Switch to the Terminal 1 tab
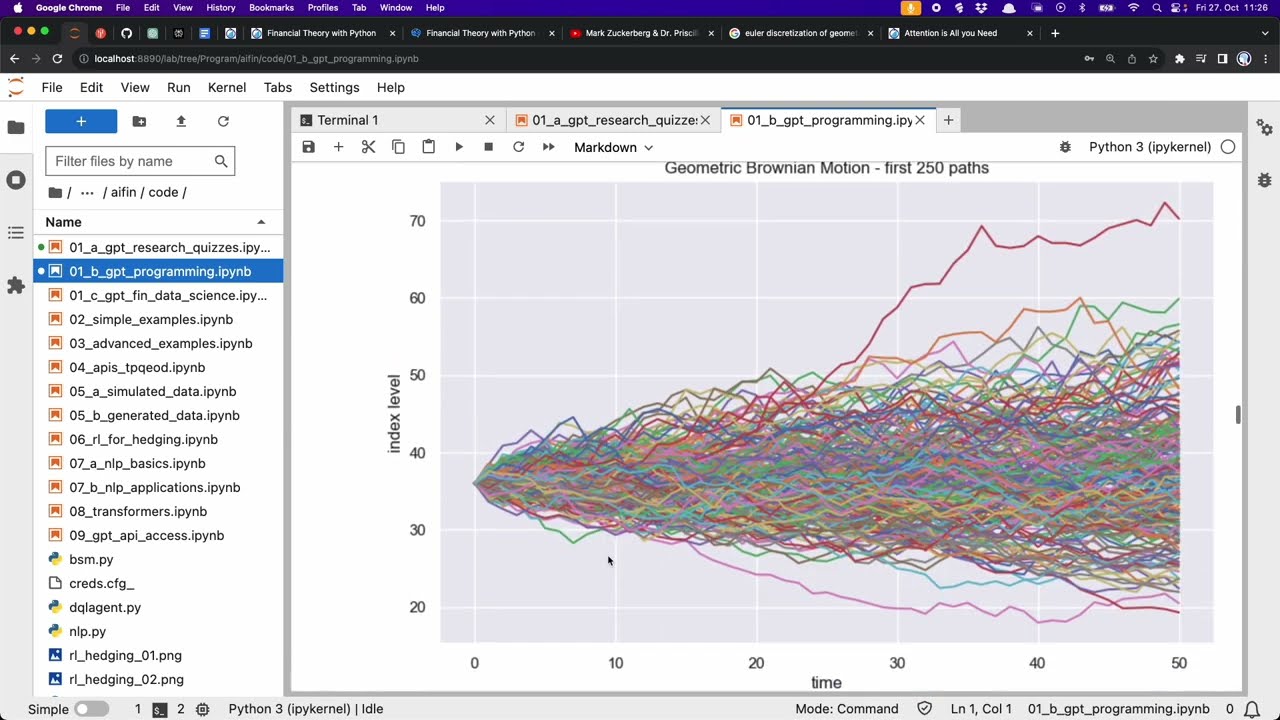This screenshot has height=720, width=1280. 347,120
